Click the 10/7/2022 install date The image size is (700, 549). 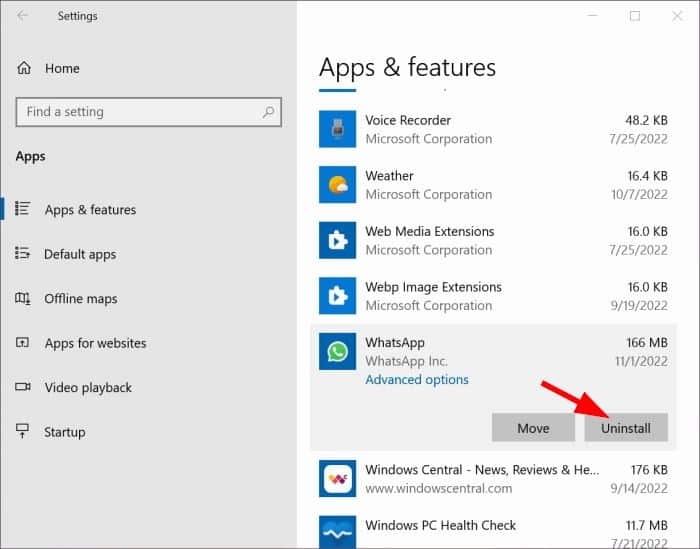click(639, 195)
